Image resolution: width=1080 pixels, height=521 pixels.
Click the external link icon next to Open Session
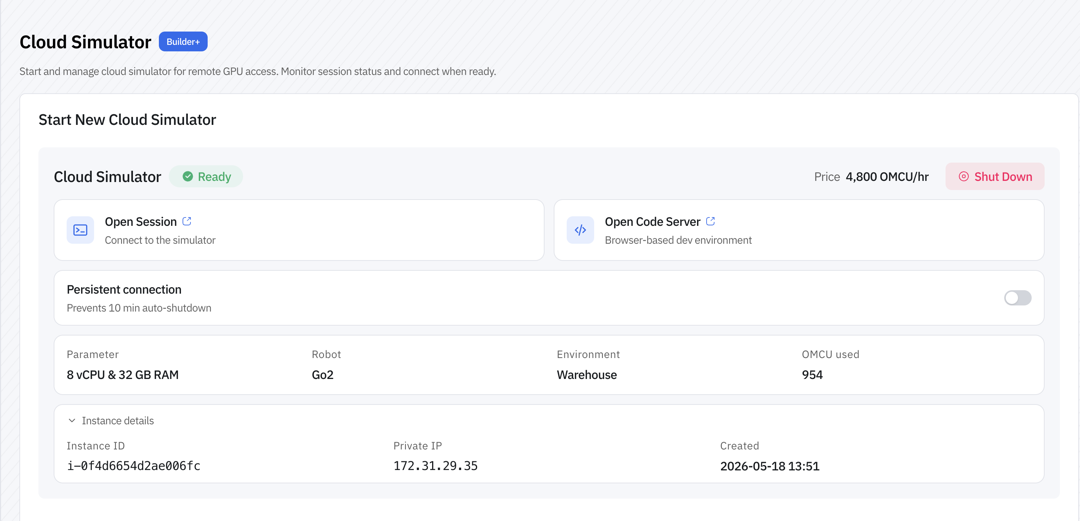click(187, 221)
